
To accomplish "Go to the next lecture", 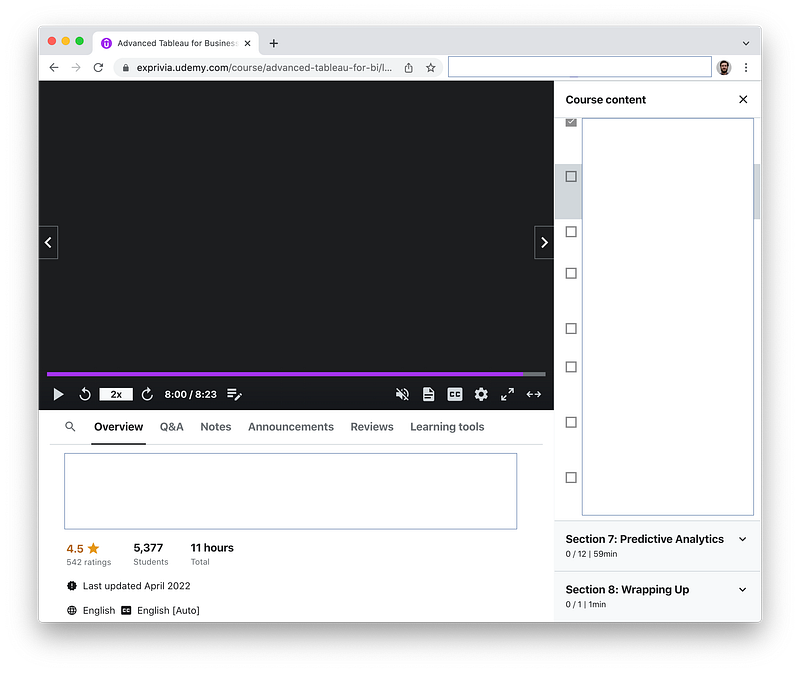I will pyautogui.click(x=544, y=242).
